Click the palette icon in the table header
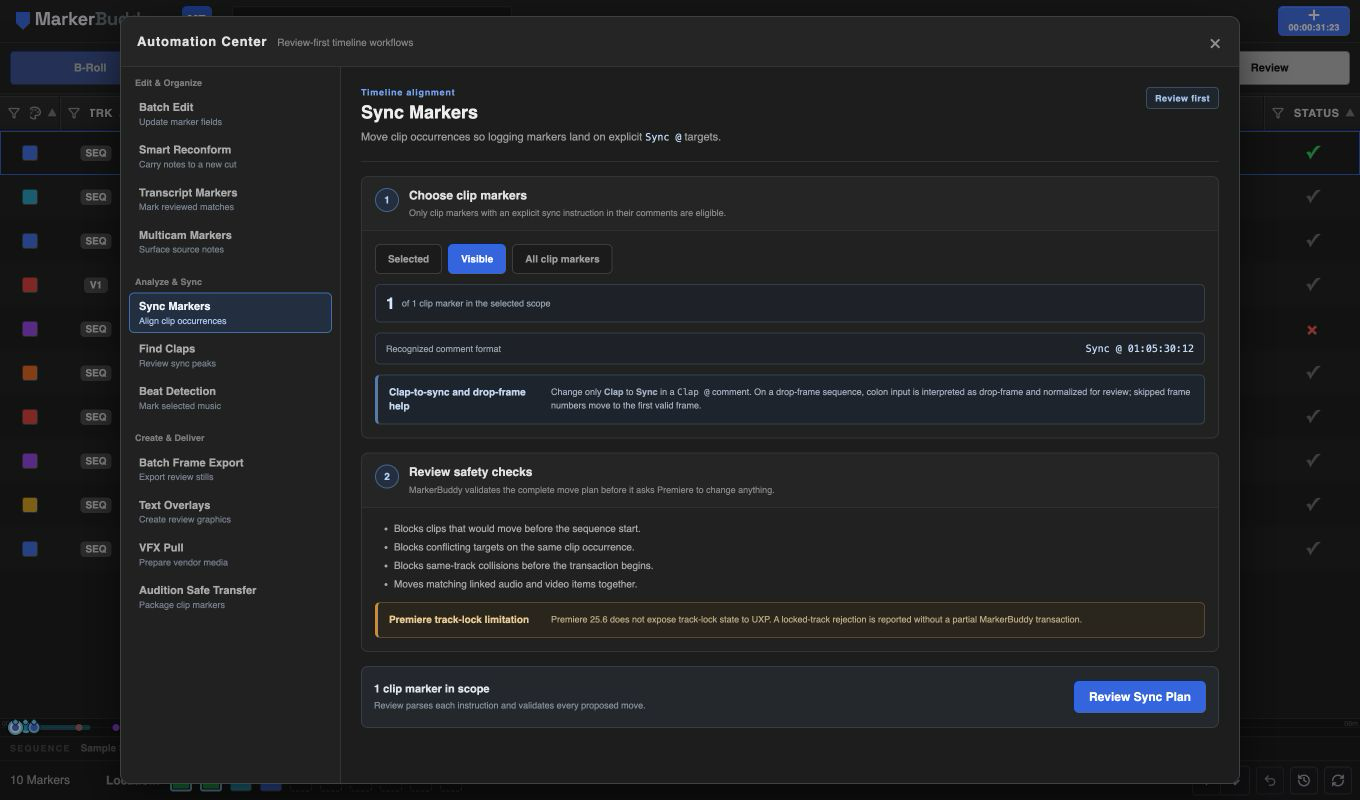The image size is (1360, 800). pyautogui.click(x=36, y=113)
